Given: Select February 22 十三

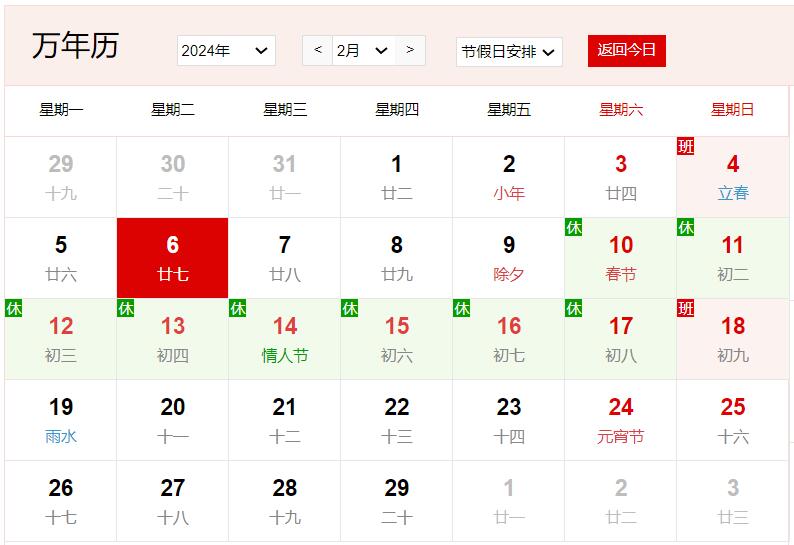Looking at the screenshot, I should point(396,420).
